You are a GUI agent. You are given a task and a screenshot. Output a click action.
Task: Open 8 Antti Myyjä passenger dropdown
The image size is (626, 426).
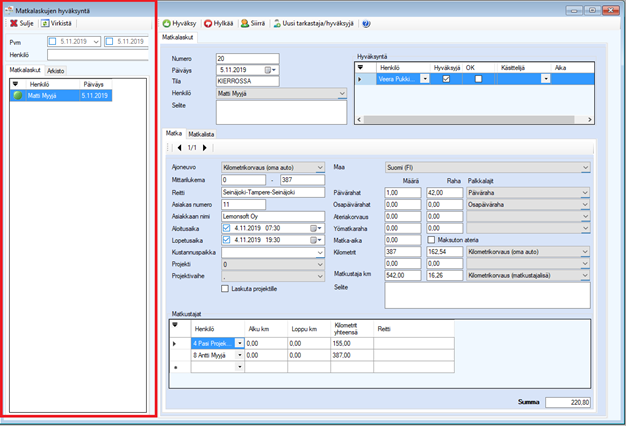coord(240,355)
